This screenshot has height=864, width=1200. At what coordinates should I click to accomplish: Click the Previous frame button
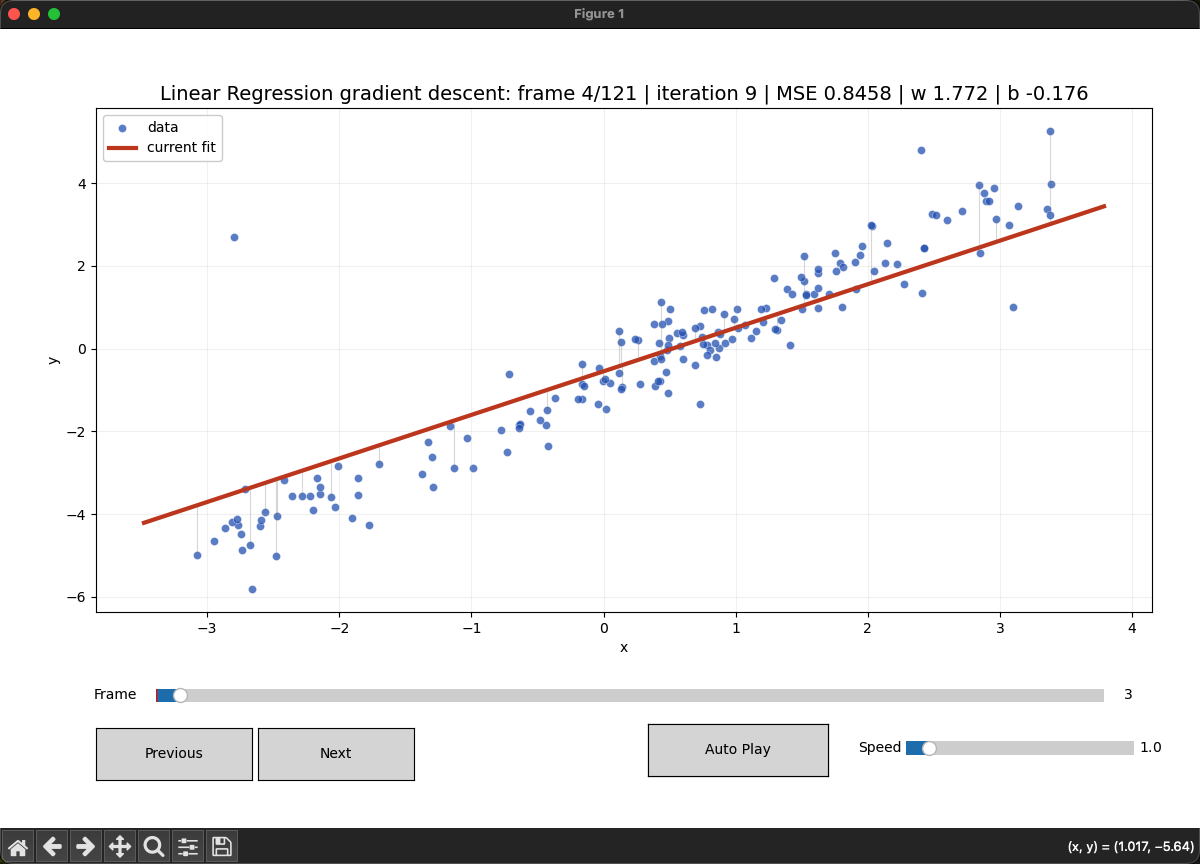[174, 754]
